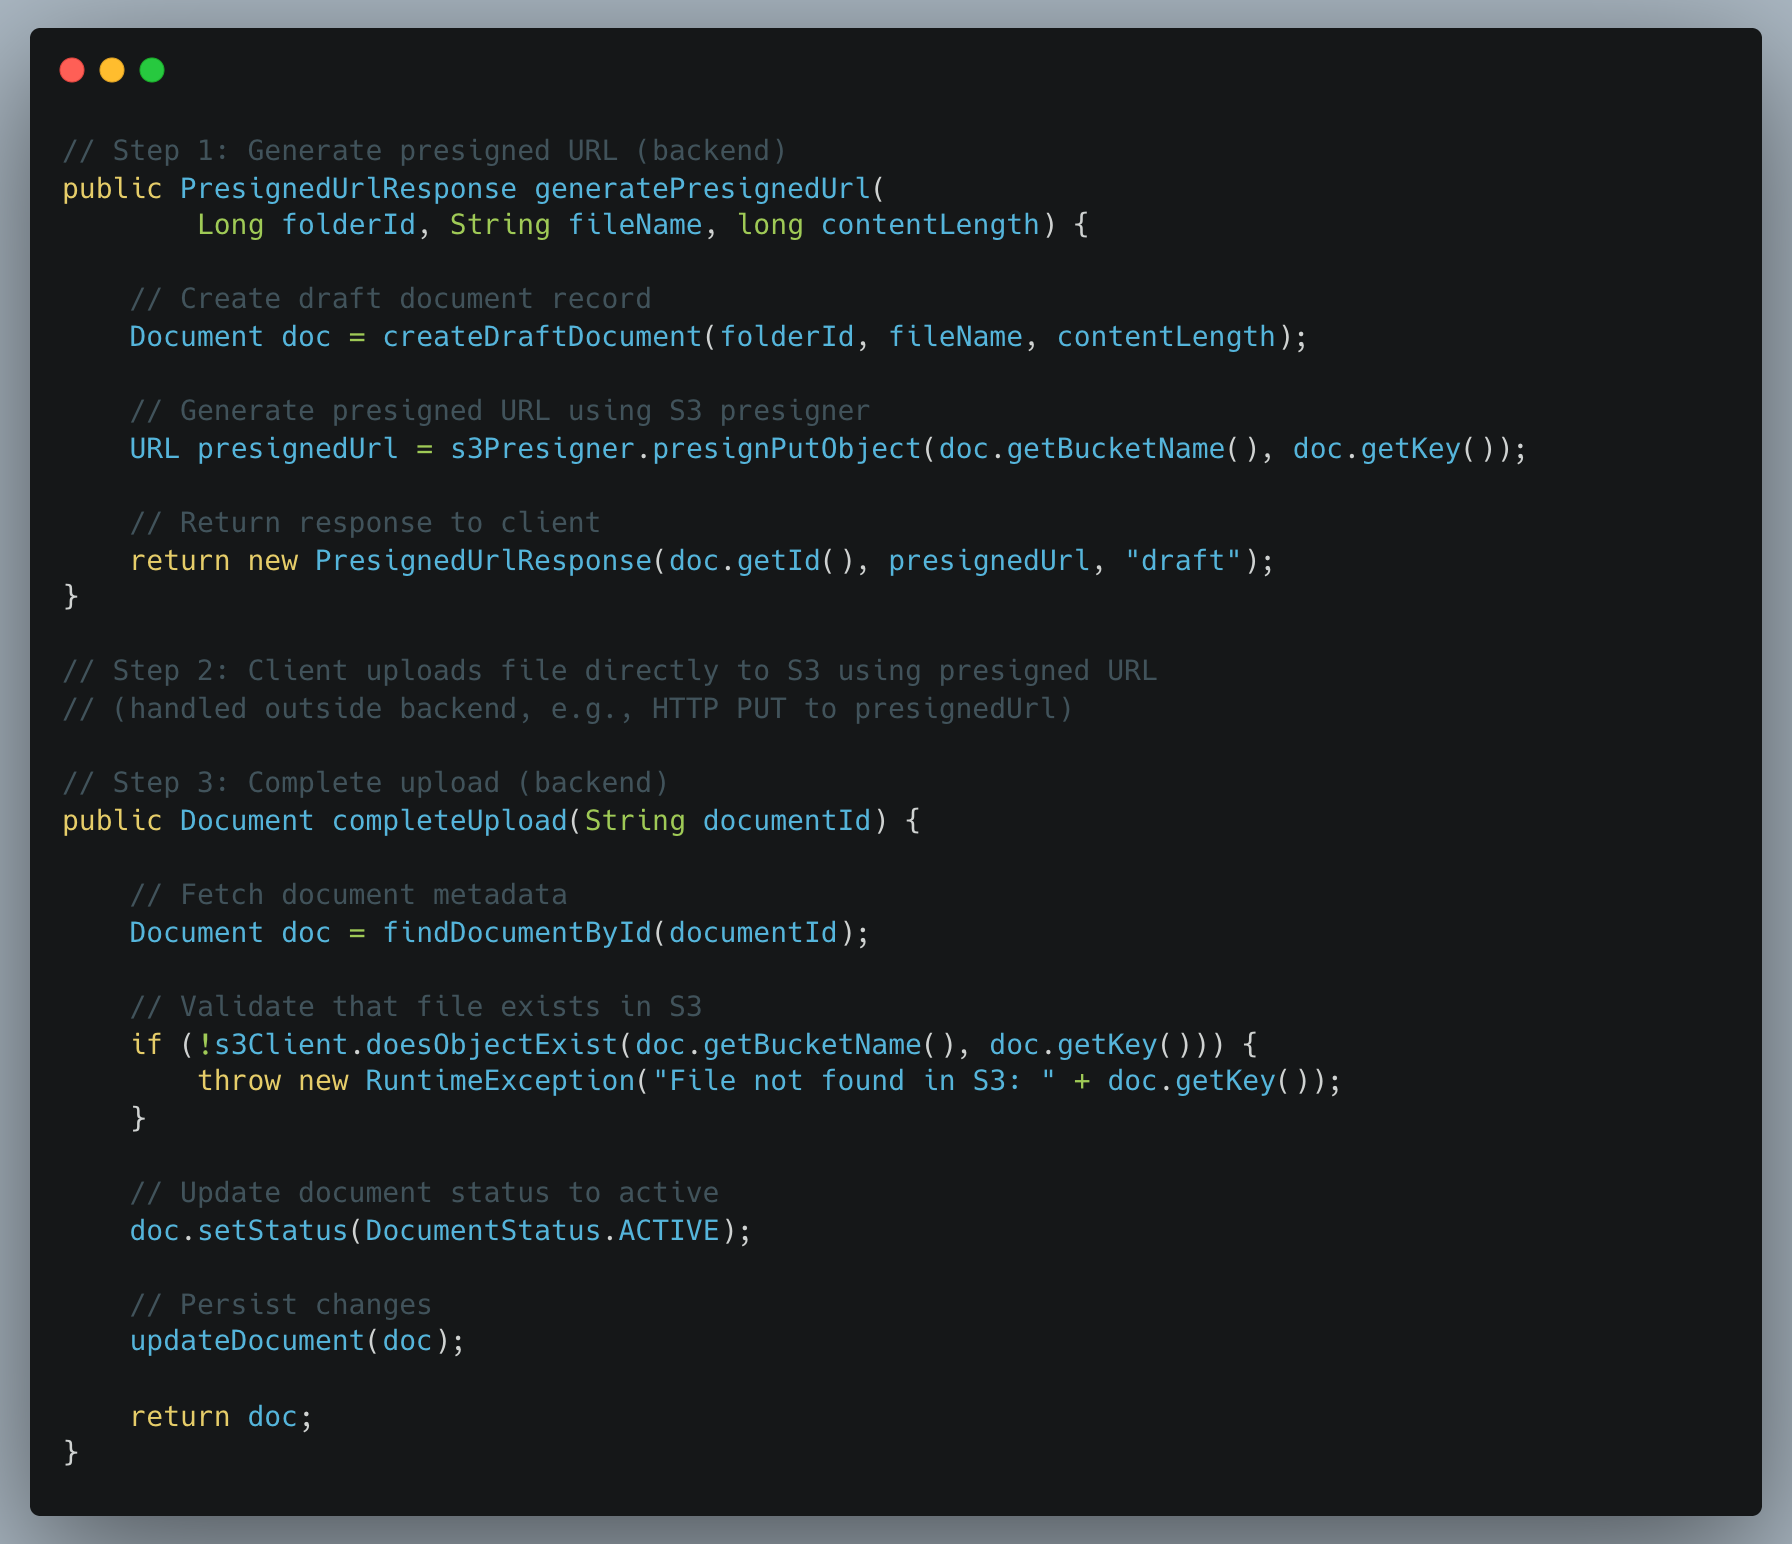This screenshot has width=1792, height=1544.
Task: Select the presignPutObject method call
Action: (786, 449)
